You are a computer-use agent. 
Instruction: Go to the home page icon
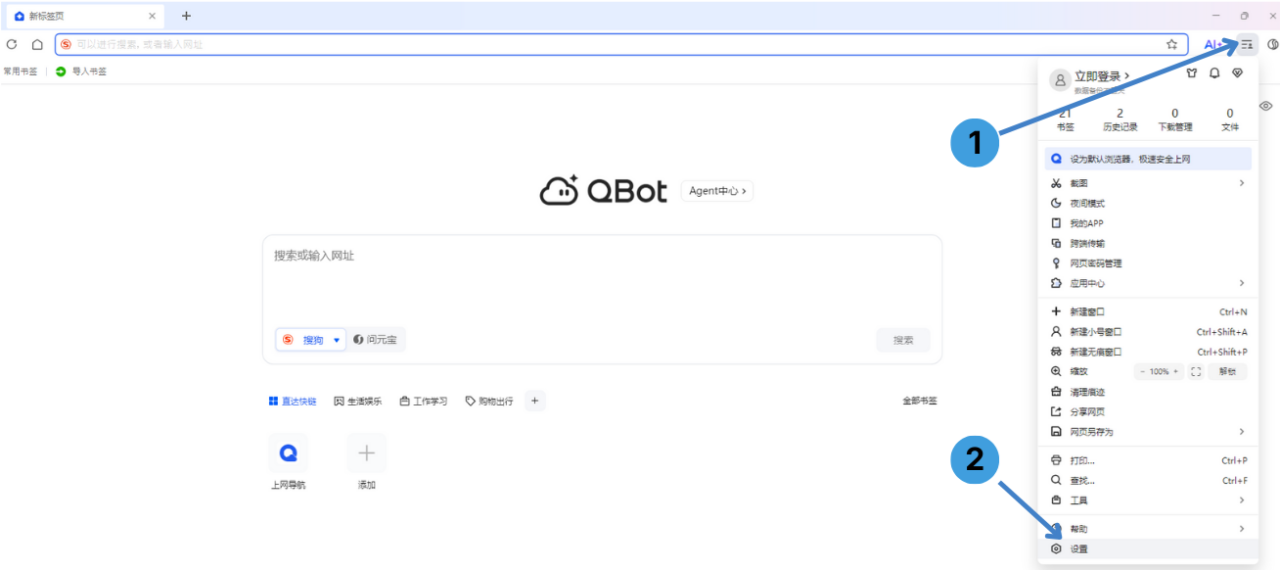pyautogui.click(x=37, y=44)
